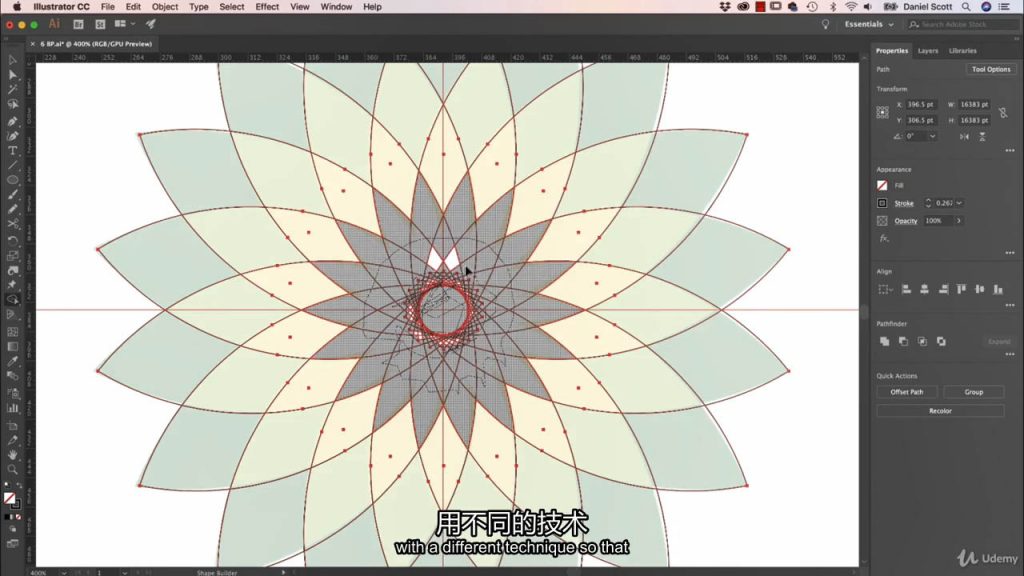Adjust stroke weight stepper arrows
Screen dimensions: 1024x576
click(x=928, y=203)
